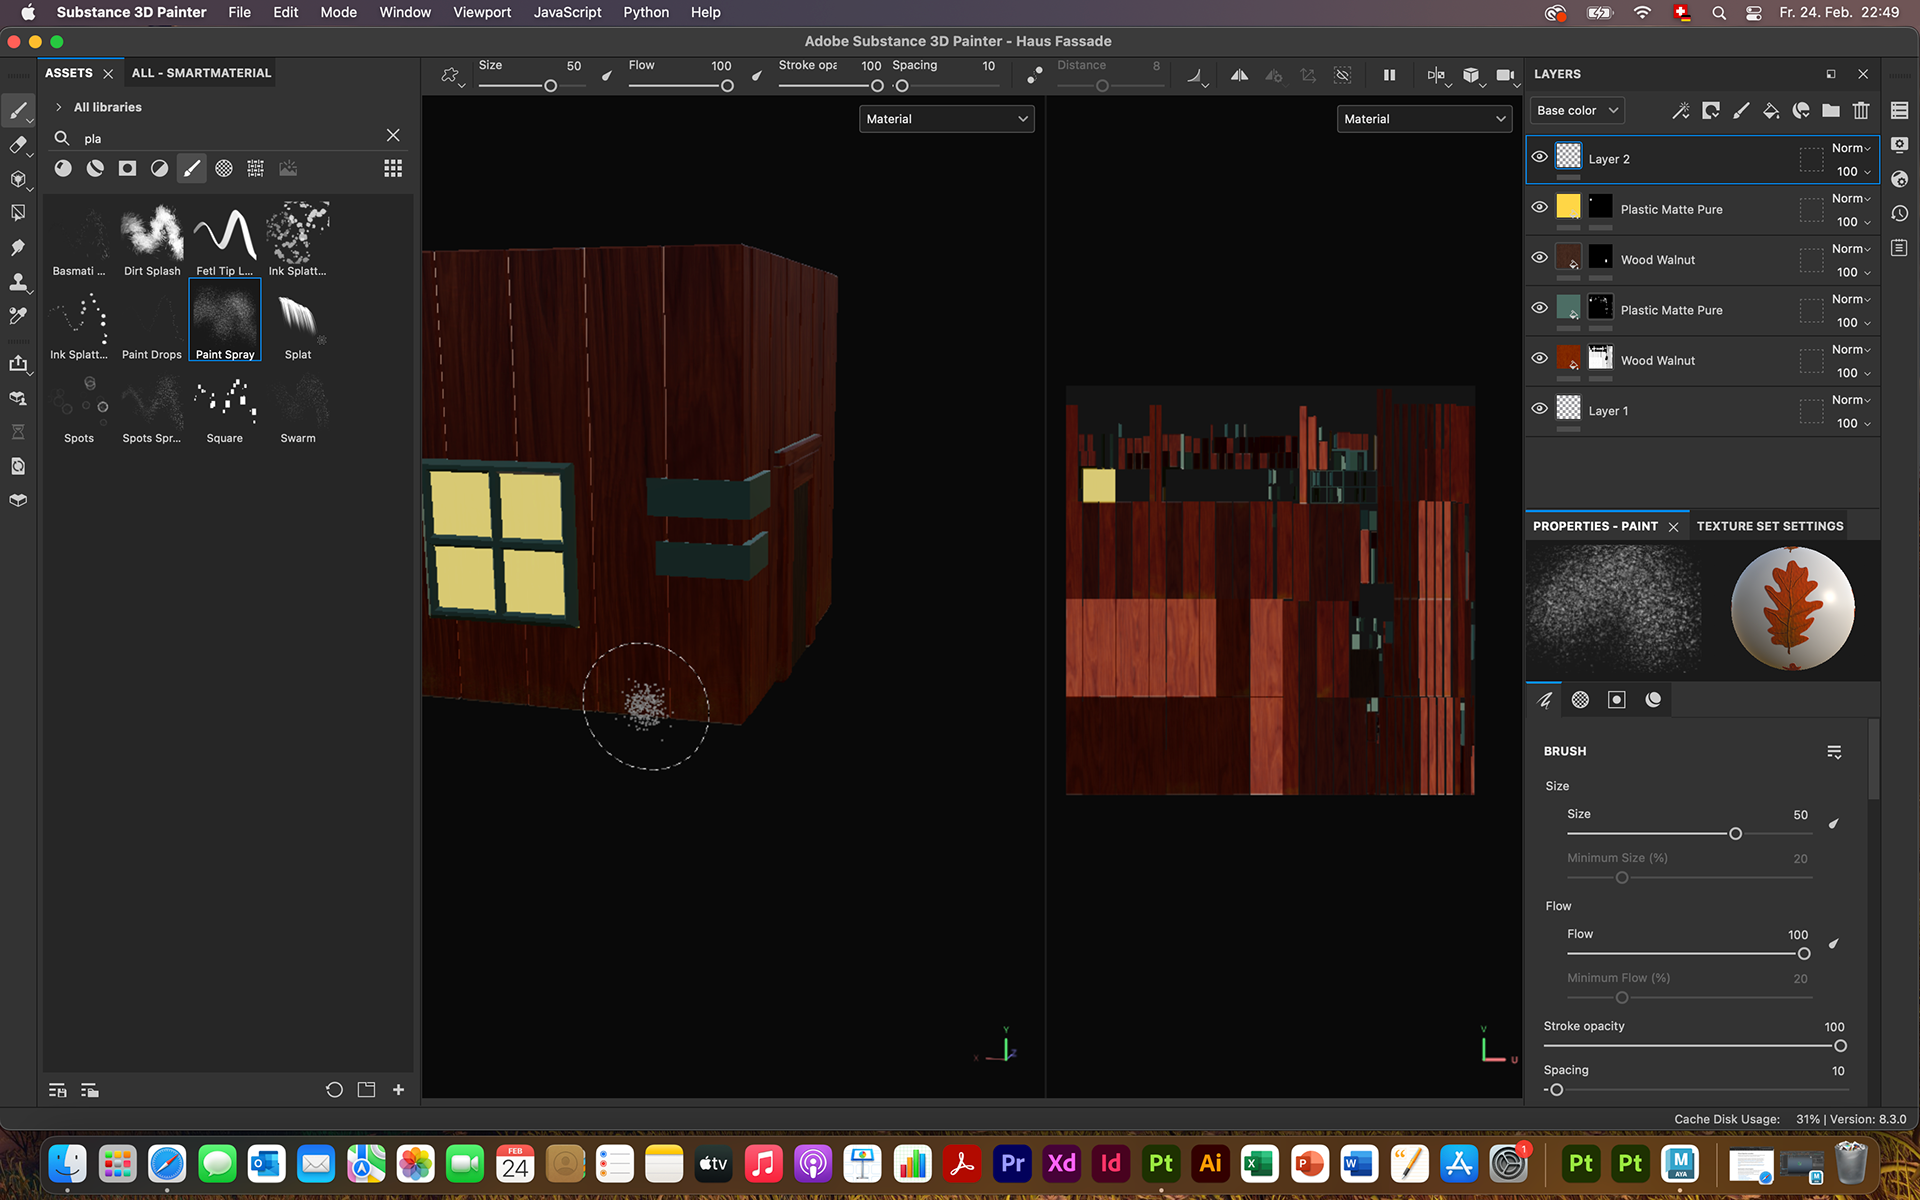The image size is (1920, 1200).
Task: Switch to Texture Set Settings tab
Action: [1769, 526]
